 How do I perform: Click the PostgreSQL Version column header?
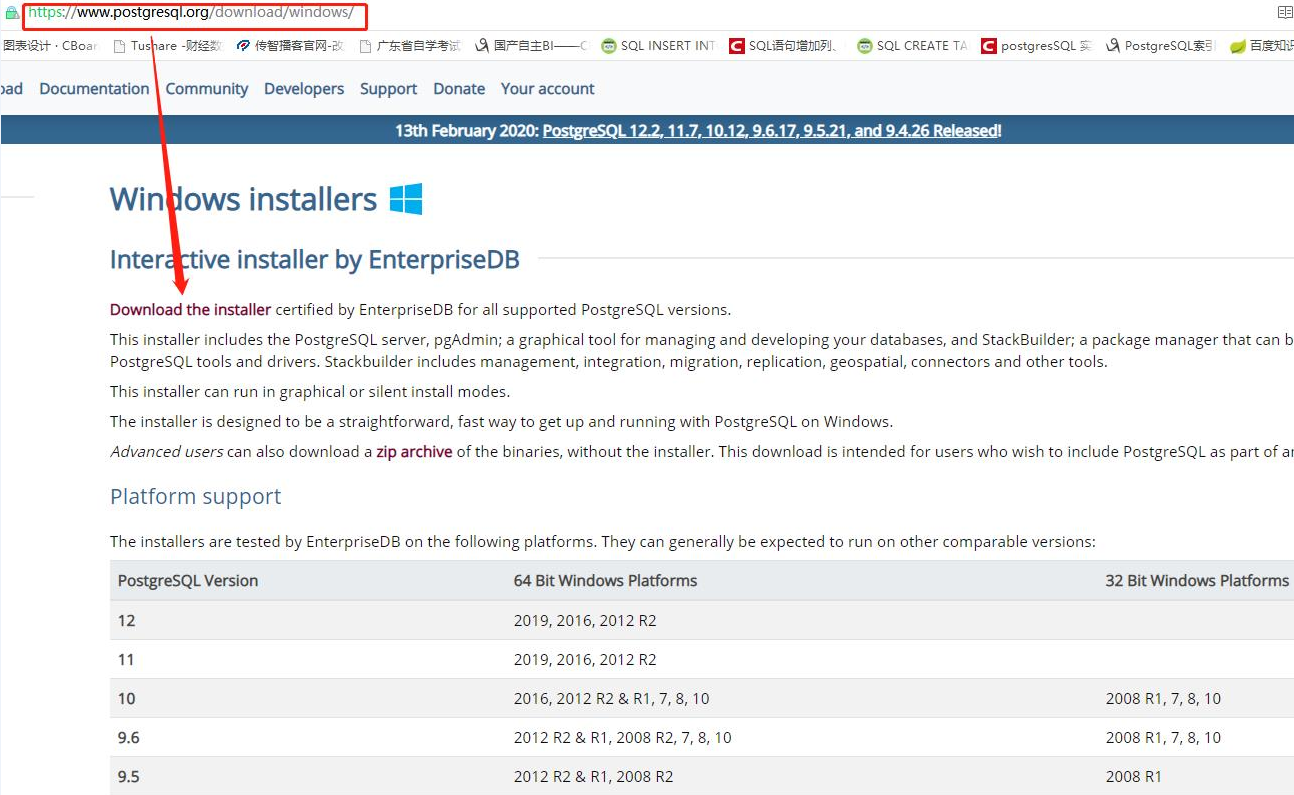tap(188, 581)
